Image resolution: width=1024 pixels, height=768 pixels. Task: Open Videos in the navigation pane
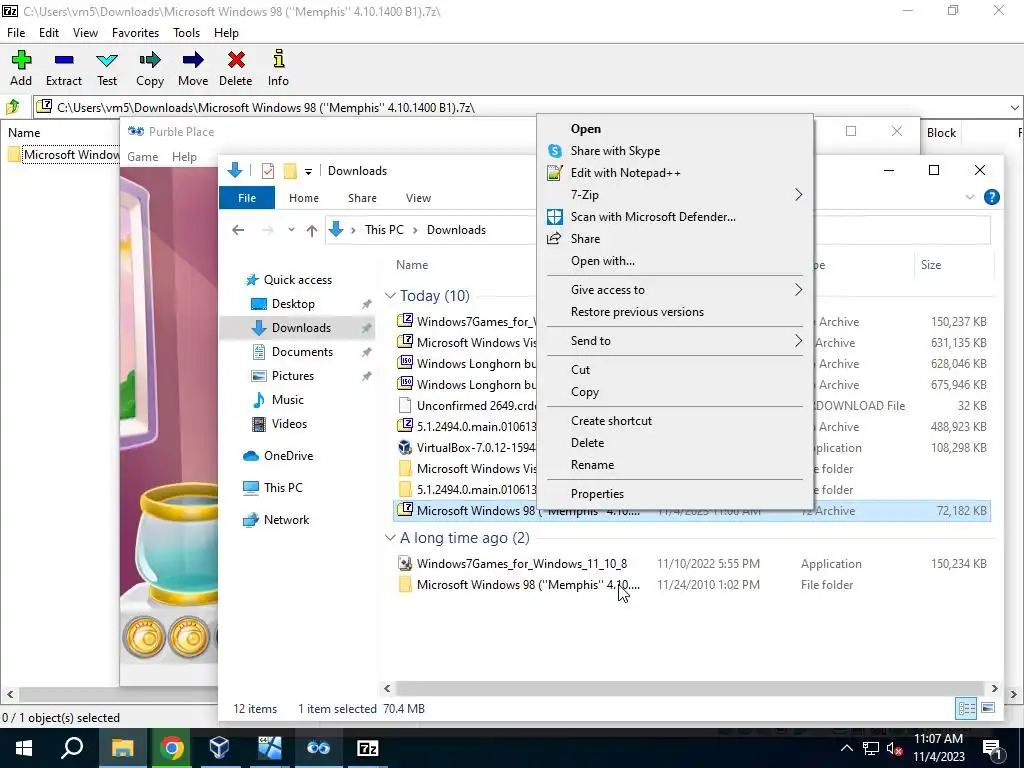click(289, 424)
